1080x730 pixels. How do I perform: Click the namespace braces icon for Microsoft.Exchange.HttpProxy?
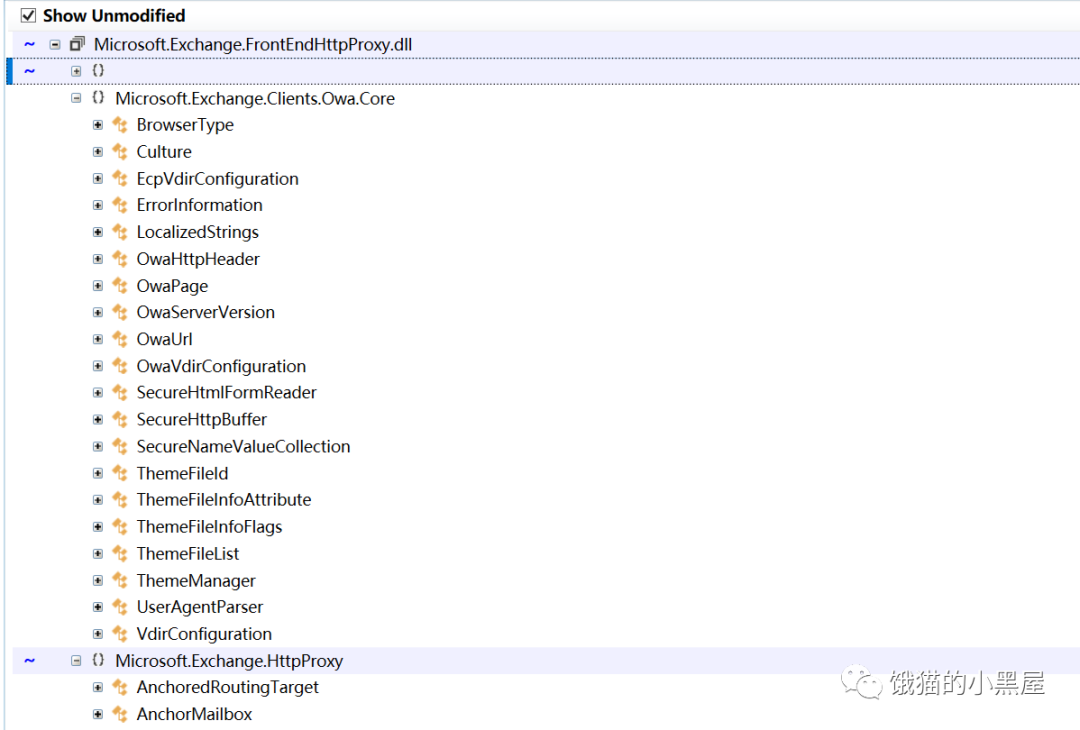[x=98, y=660]
